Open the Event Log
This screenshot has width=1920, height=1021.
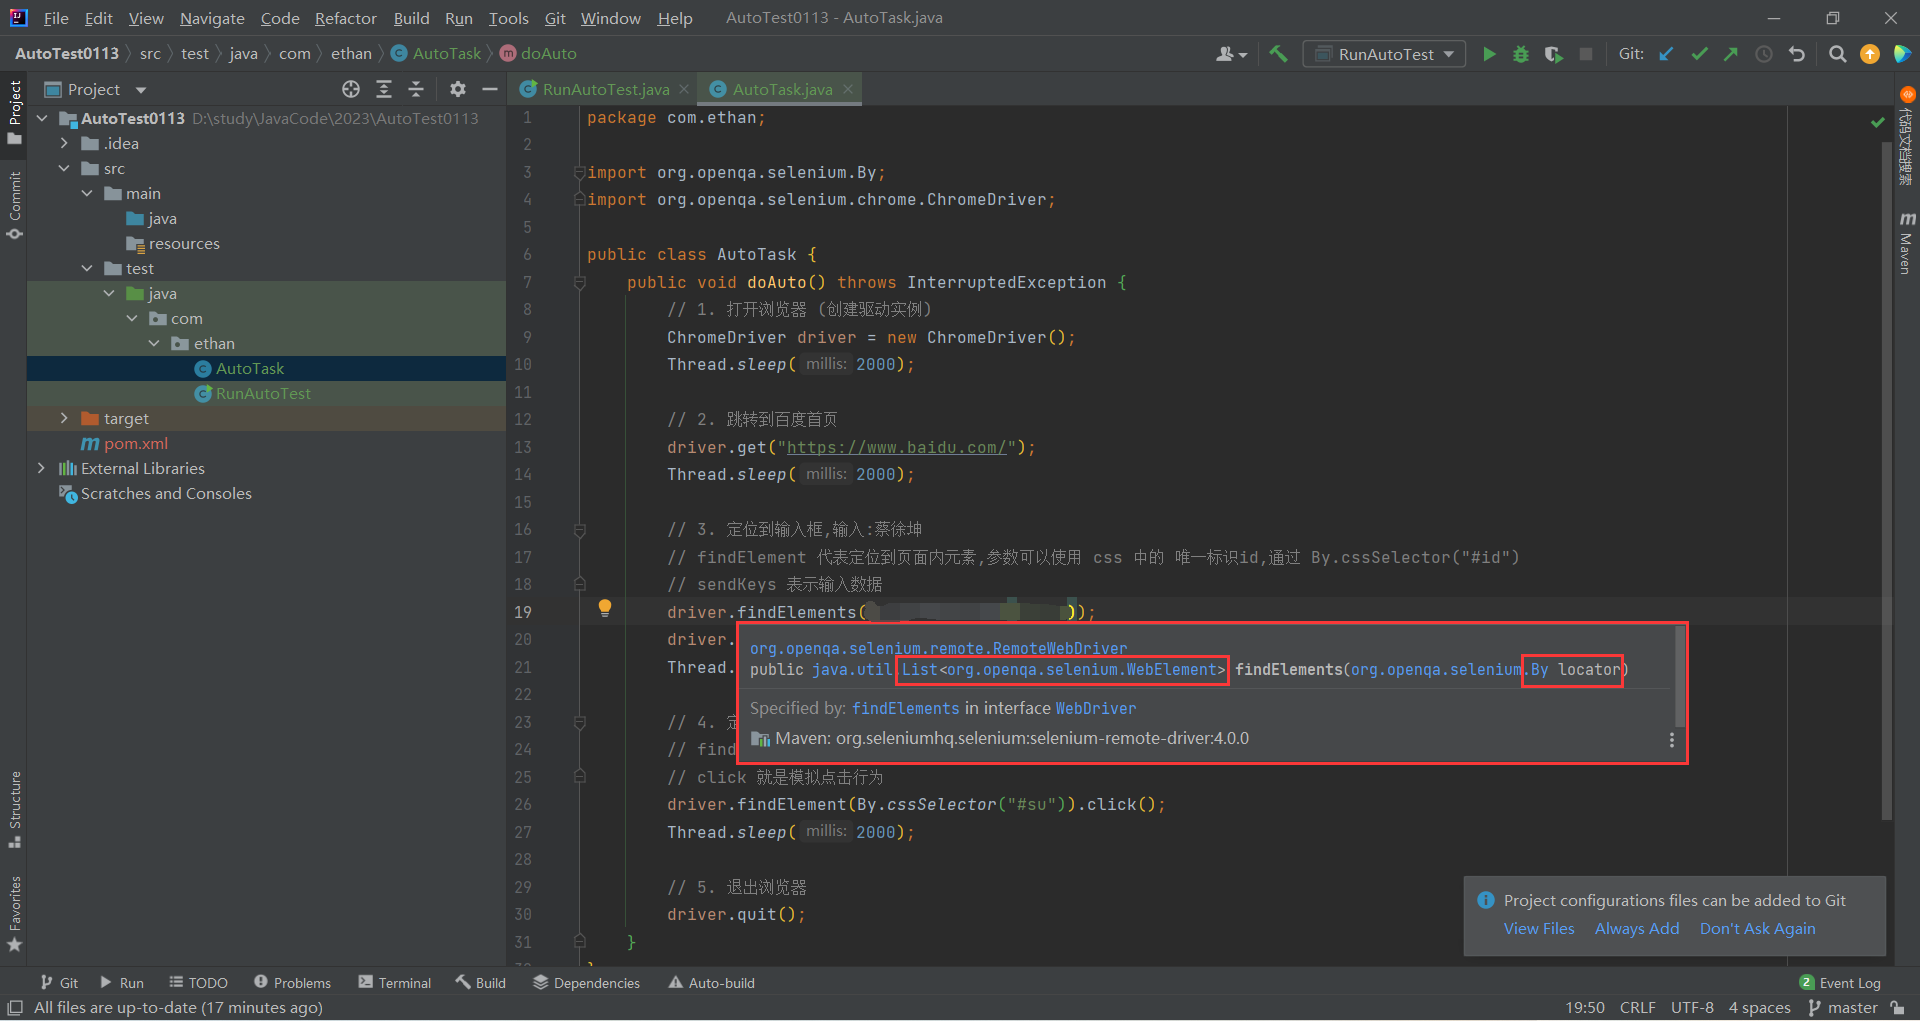pos(1840,983)
